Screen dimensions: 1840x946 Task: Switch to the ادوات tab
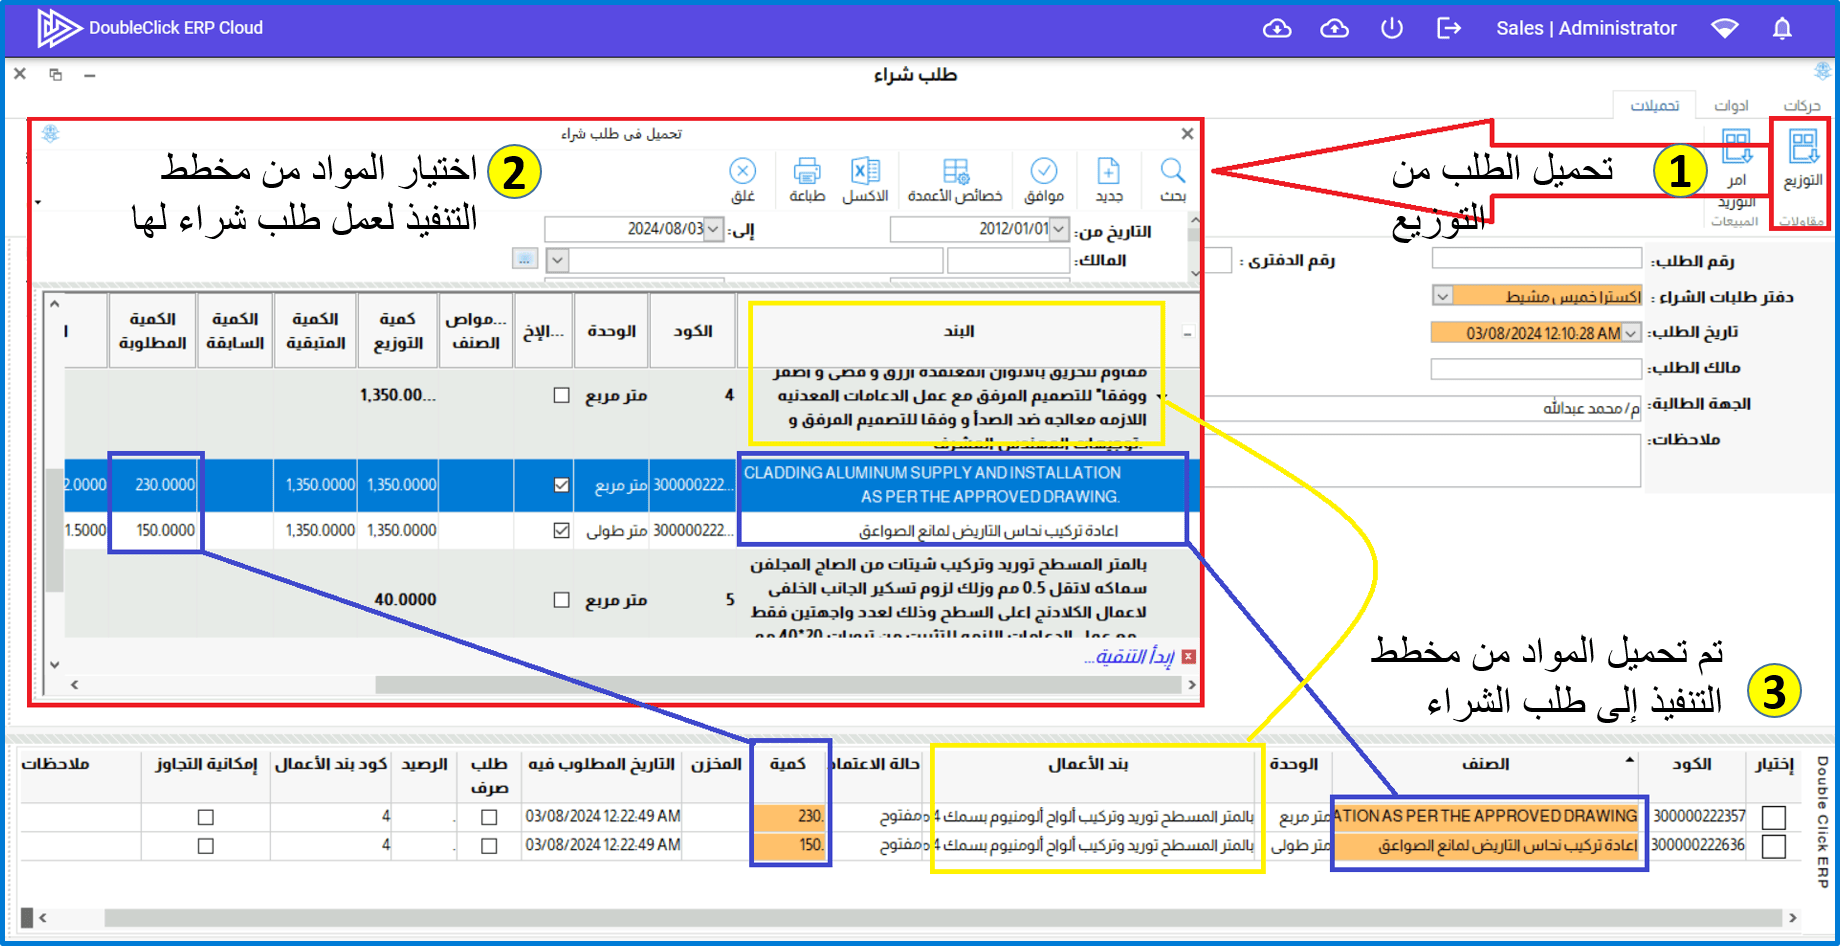pyautogui.click(x=1731, y=105)
